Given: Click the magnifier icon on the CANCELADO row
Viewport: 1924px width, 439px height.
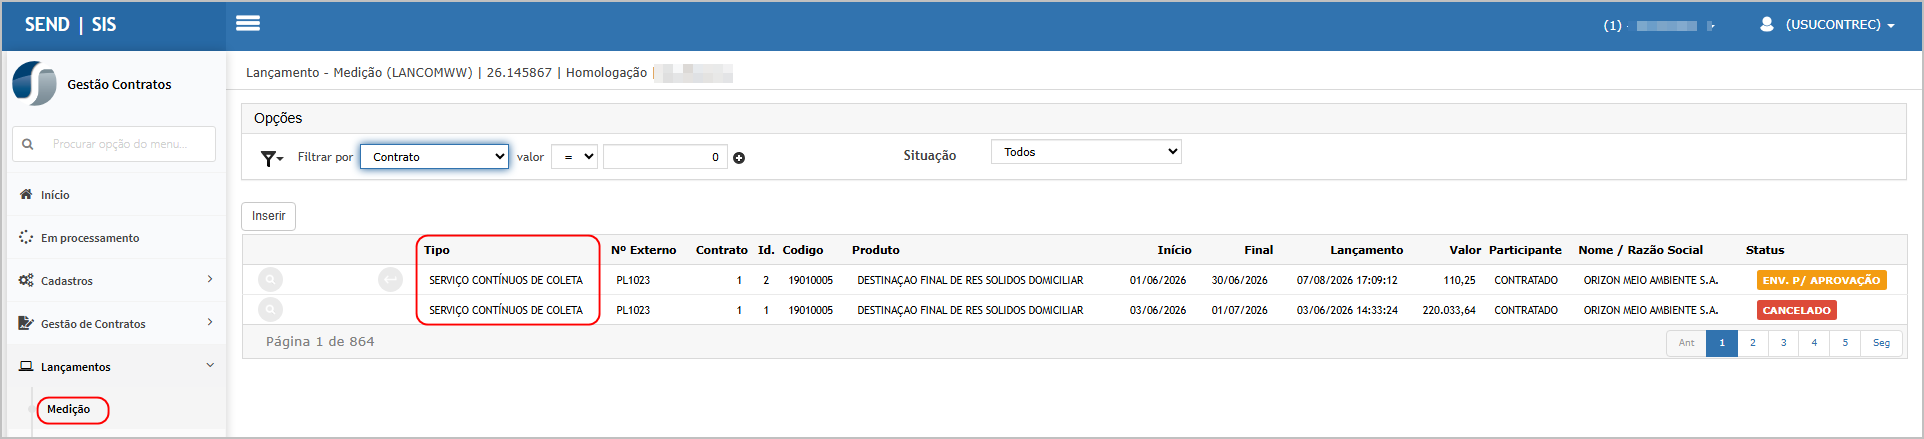Looking at the screenshot, I should [x=270, y=310].
